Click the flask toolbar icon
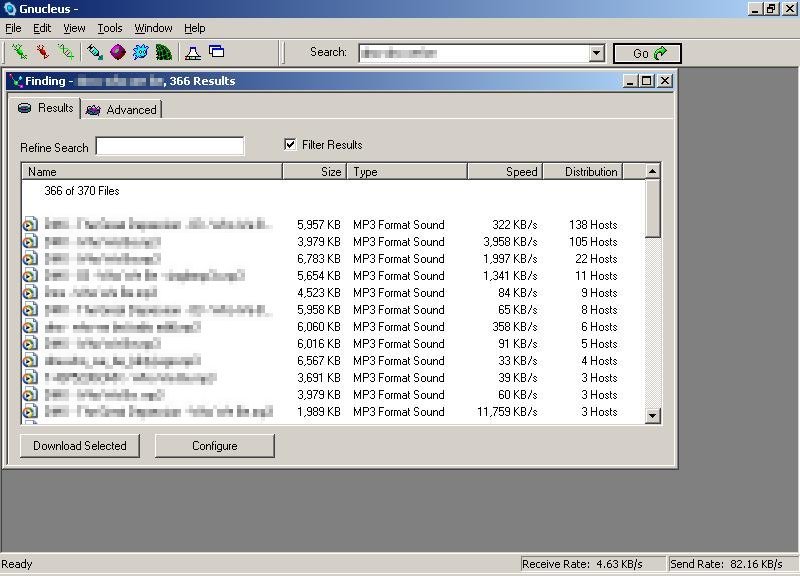Image resolution: width=800 pixels, height=576 pixels. 193,52
